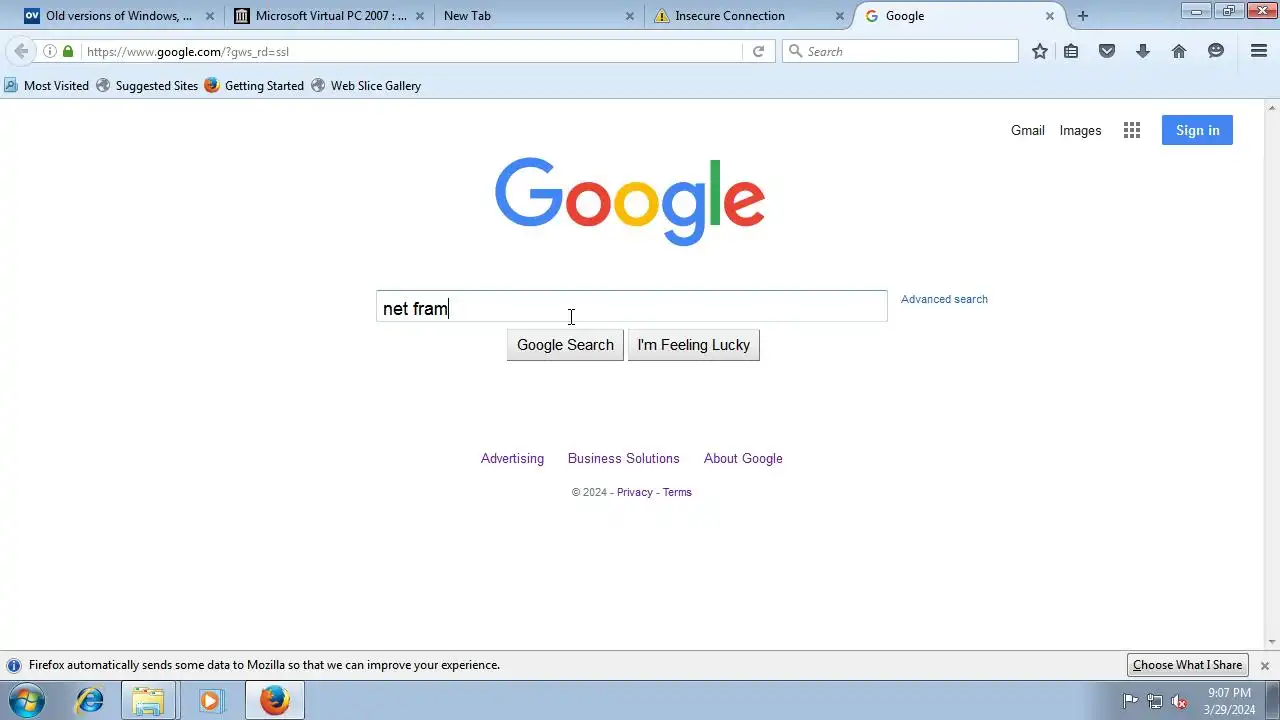Open the Downloads arrow icon
The image size is (1280, 720).
1143,51
